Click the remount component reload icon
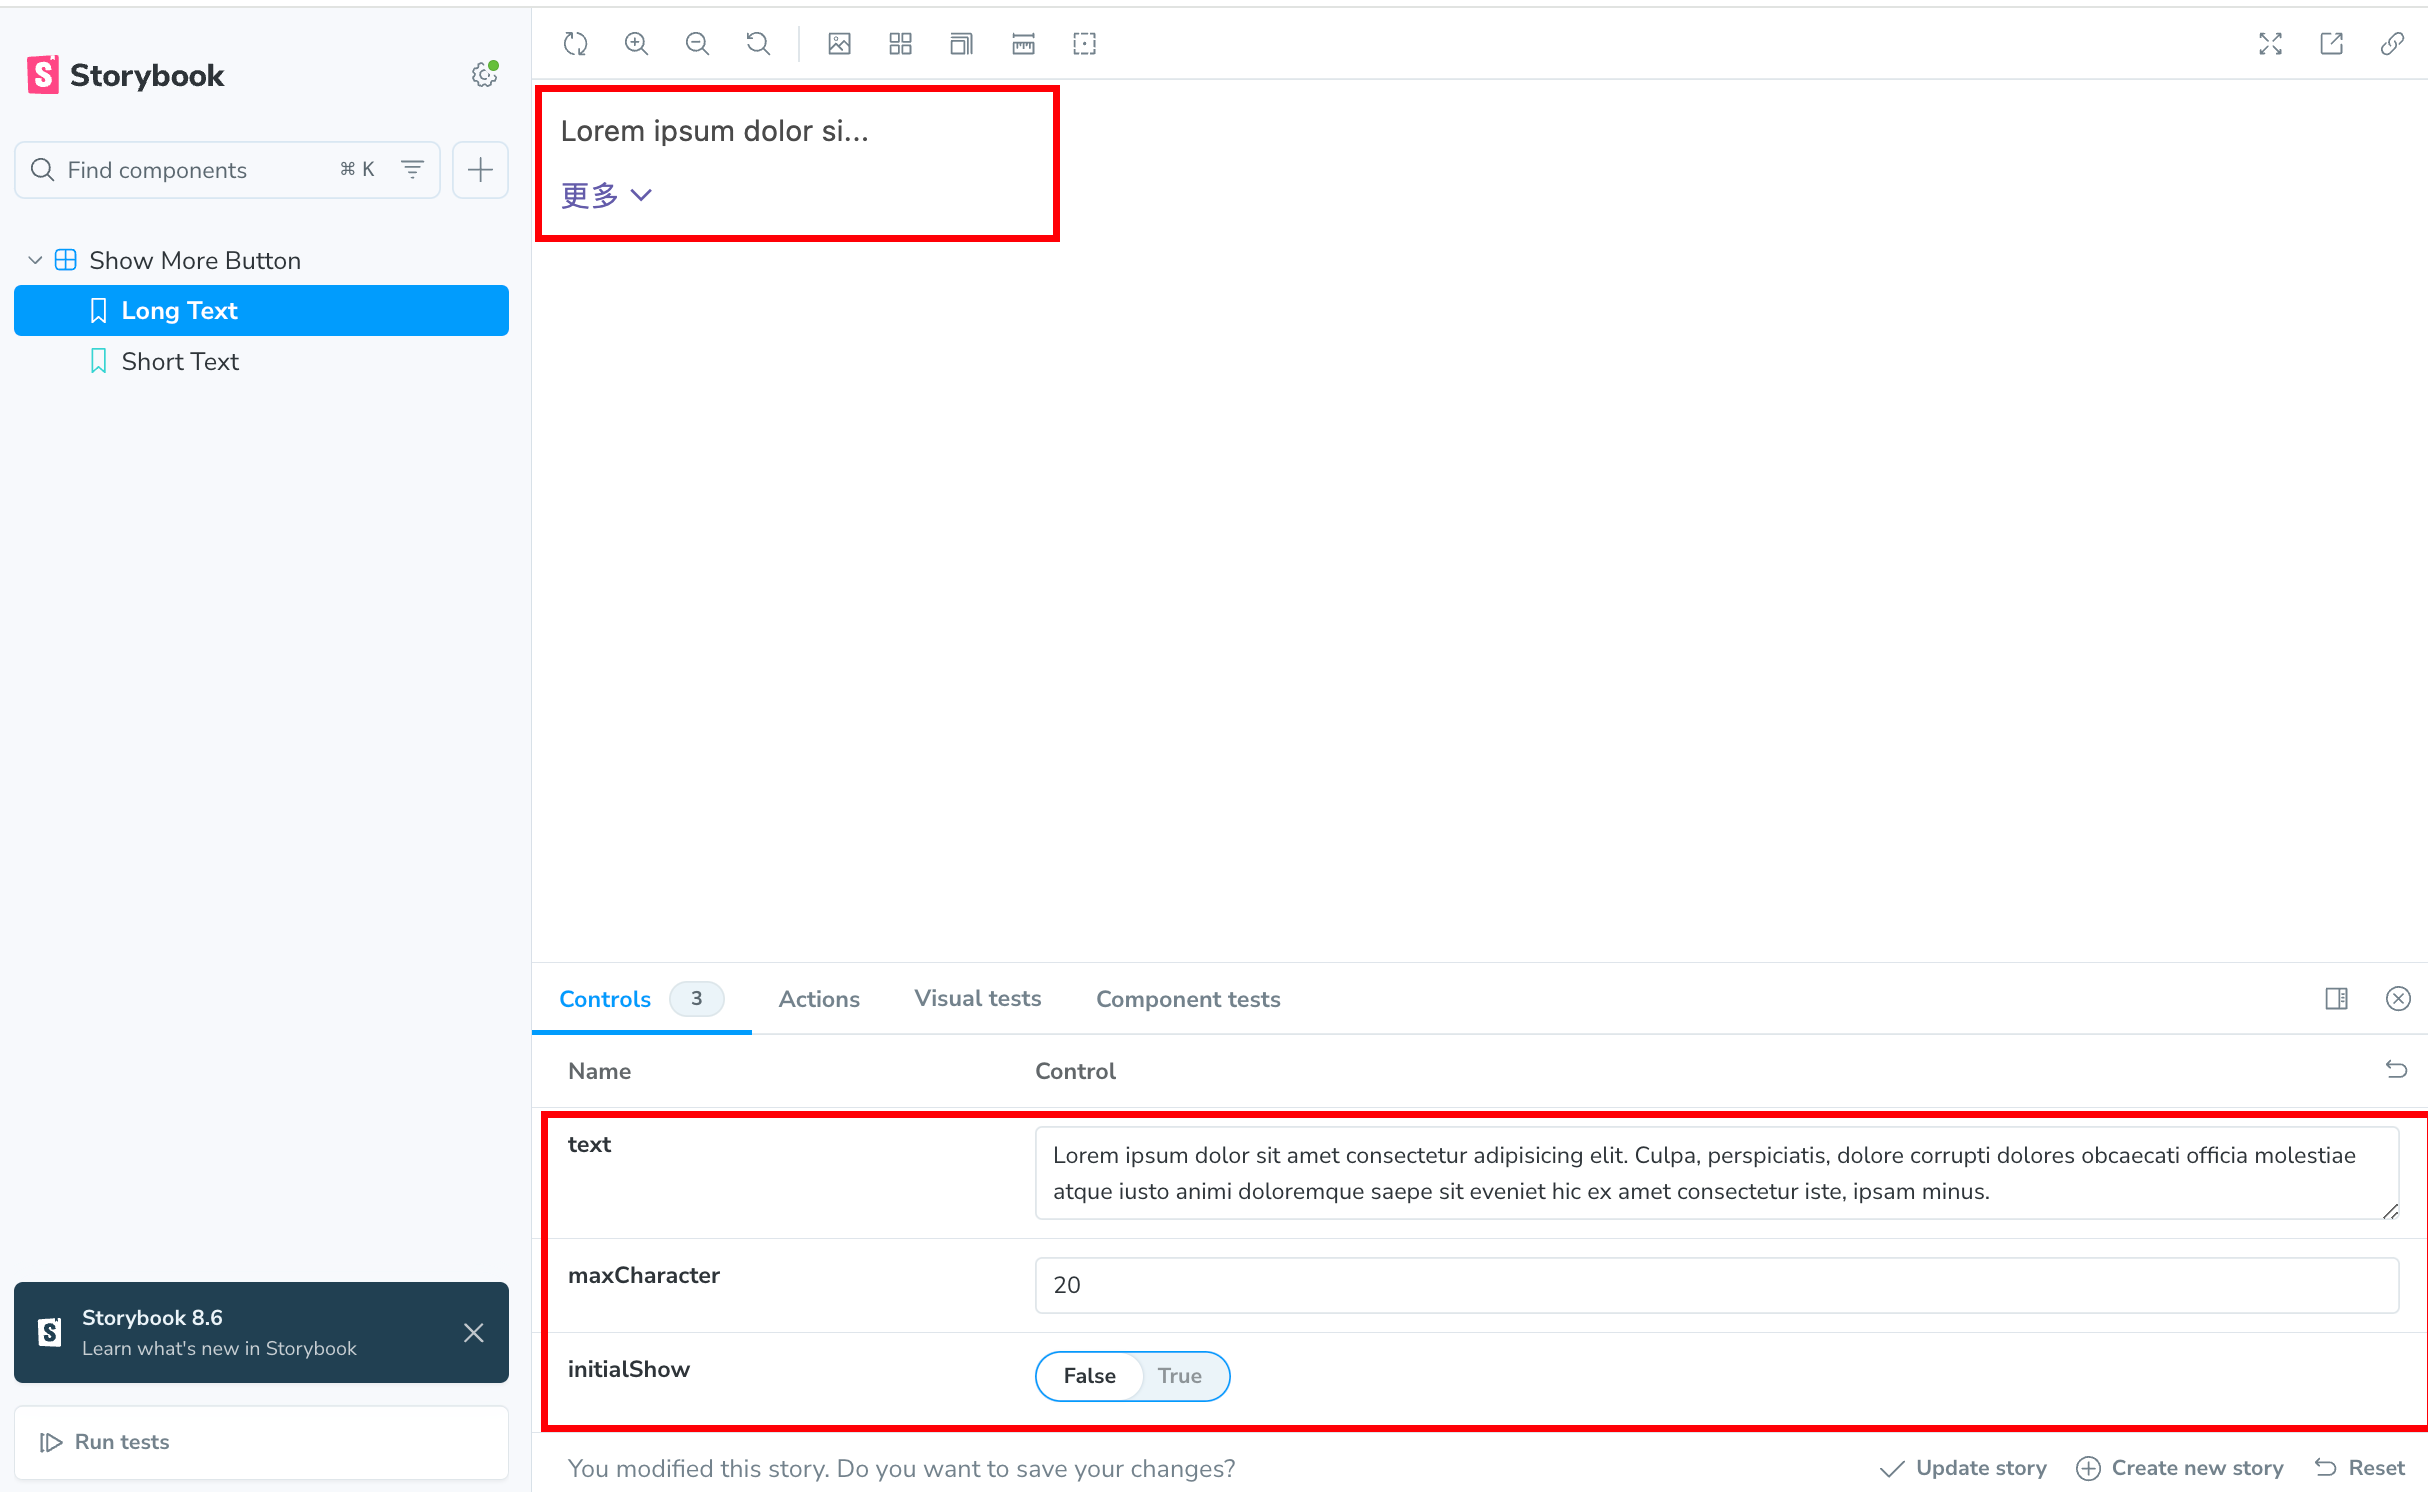Viewport: 2428px width, 1492px height. [x=575, y=44]
